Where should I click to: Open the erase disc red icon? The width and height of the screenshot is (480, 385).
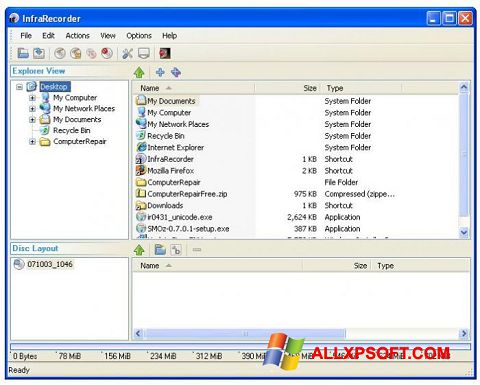click(107, 53)
